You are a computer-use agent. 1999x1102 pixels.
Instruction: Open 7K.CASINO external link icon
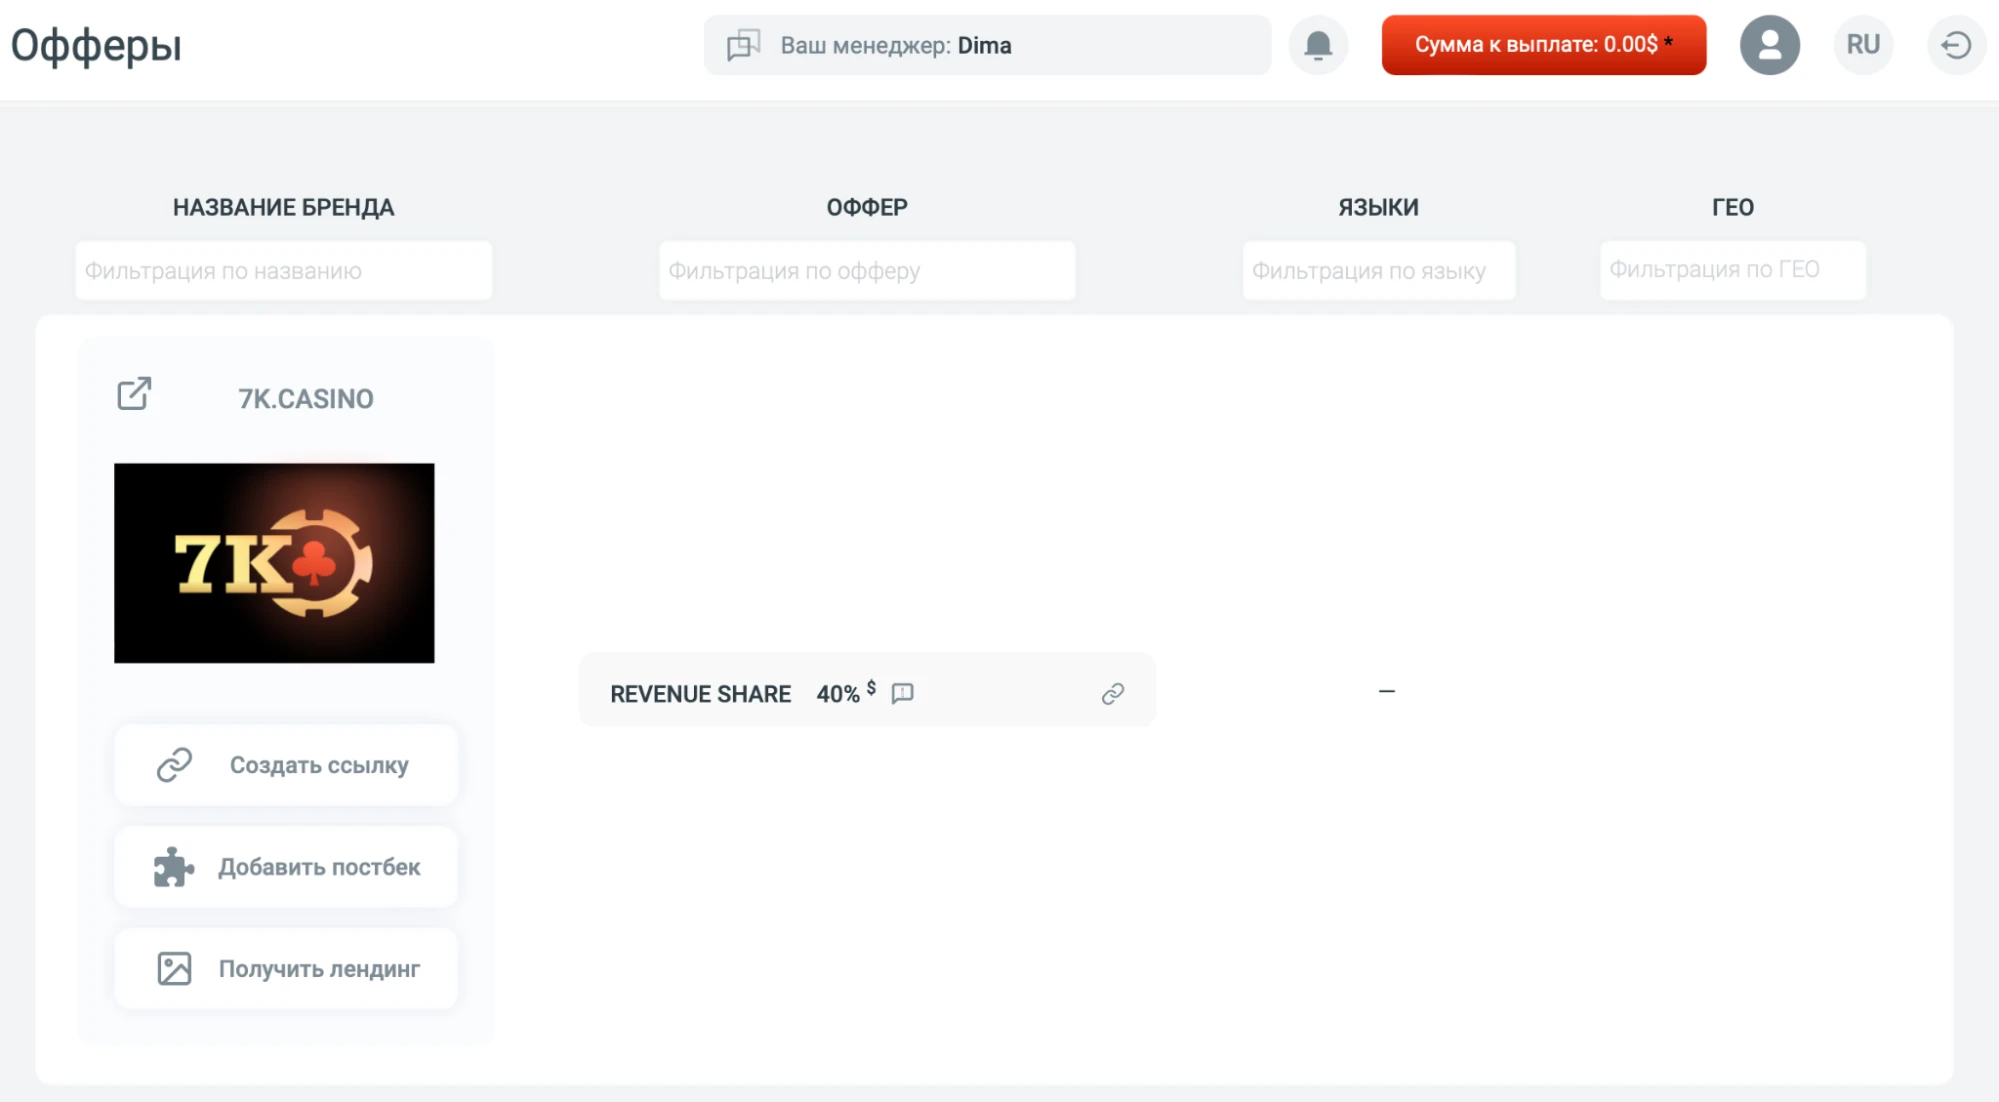(134, 394)
